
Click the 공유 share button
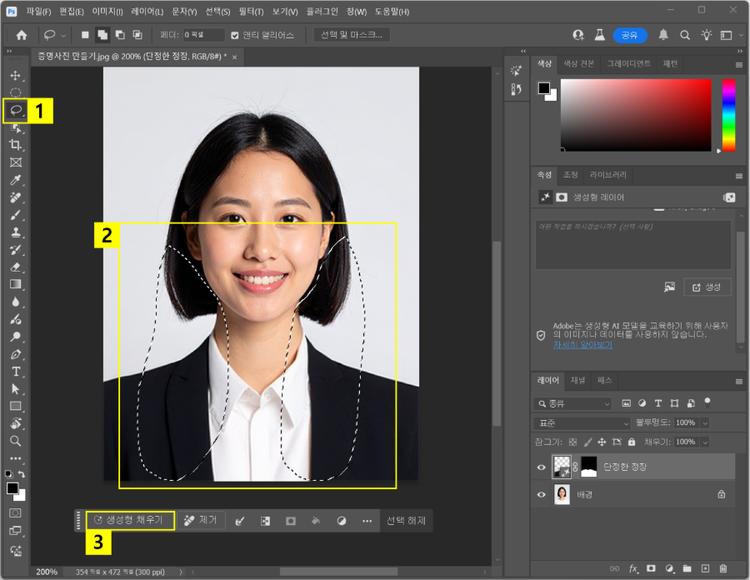[x=629, y=34]
